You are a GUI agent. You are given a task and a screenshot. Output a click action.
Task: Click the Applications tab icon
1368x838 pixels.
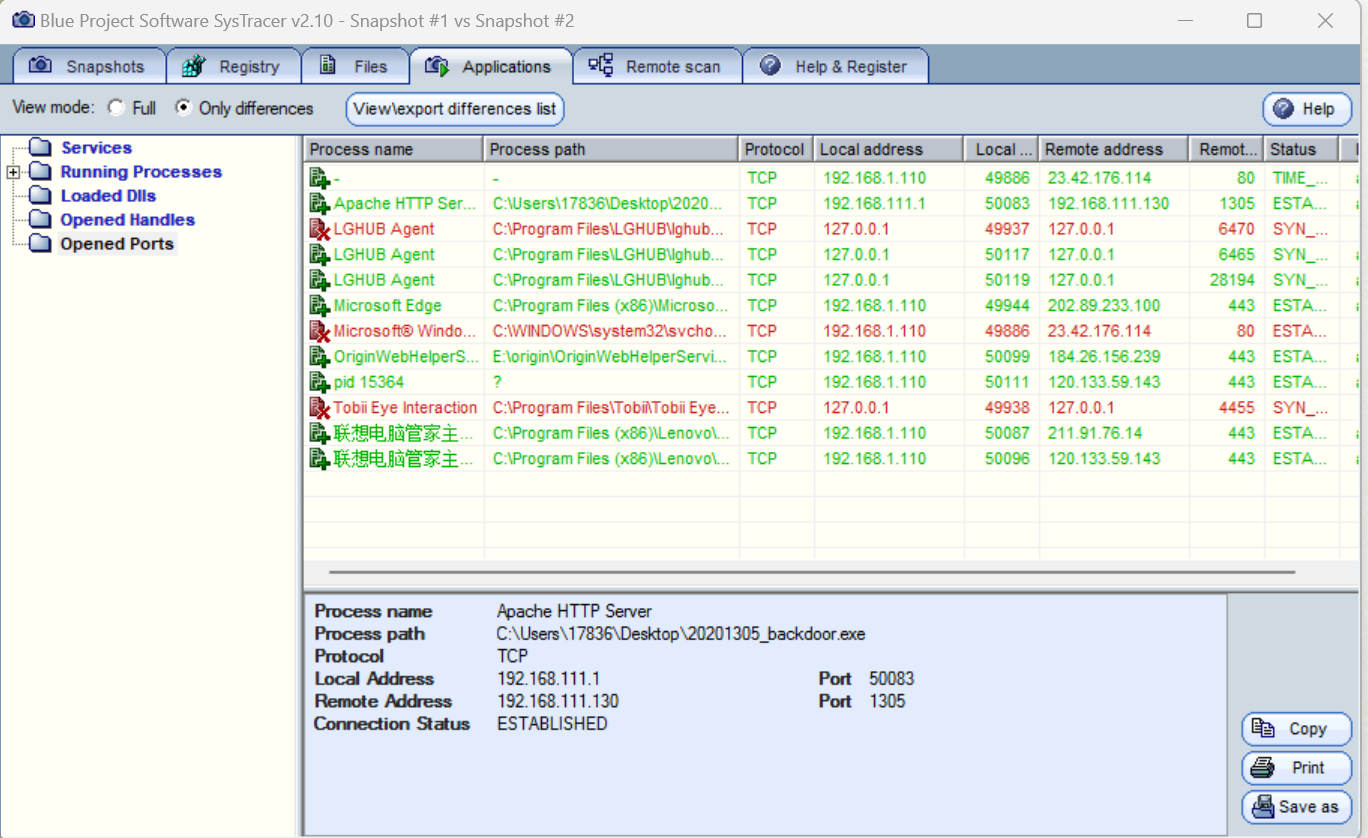(437, 66)
